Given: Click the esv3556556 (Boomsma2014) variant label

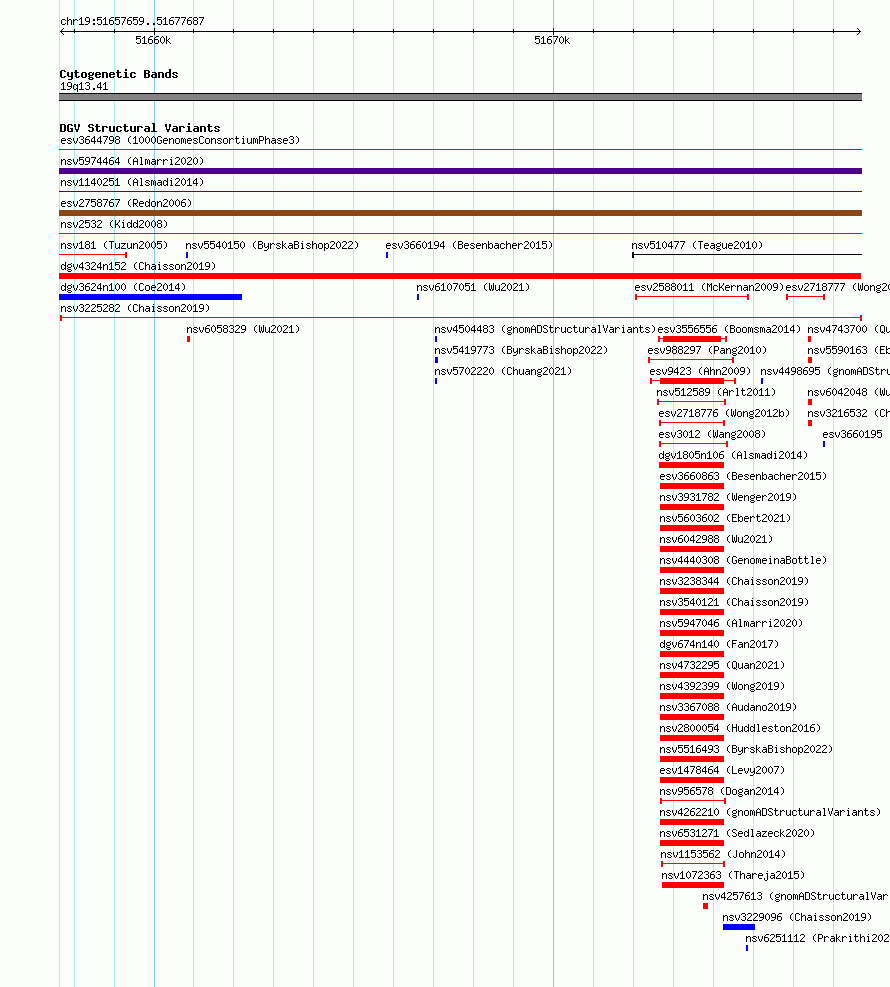Looking at the screenshot, I should point(729,329).
